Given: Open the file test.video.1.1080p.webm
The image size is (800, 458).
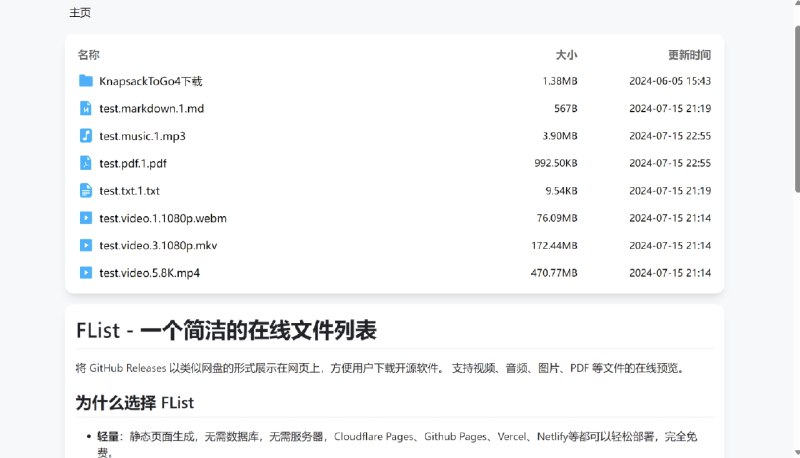Looking at the screenshot, I should tap(163, 218).
